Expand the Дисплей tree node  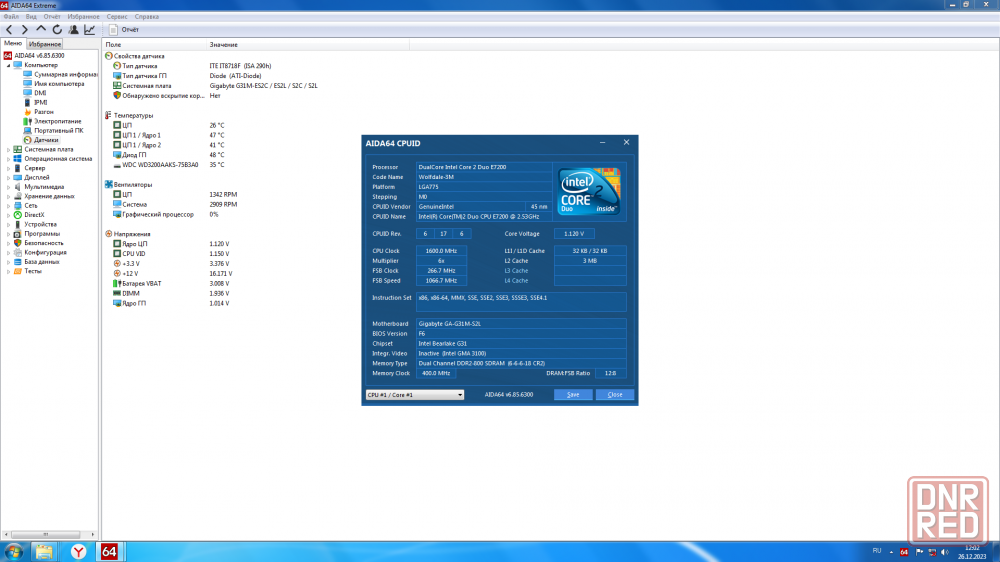pos(8,177)
